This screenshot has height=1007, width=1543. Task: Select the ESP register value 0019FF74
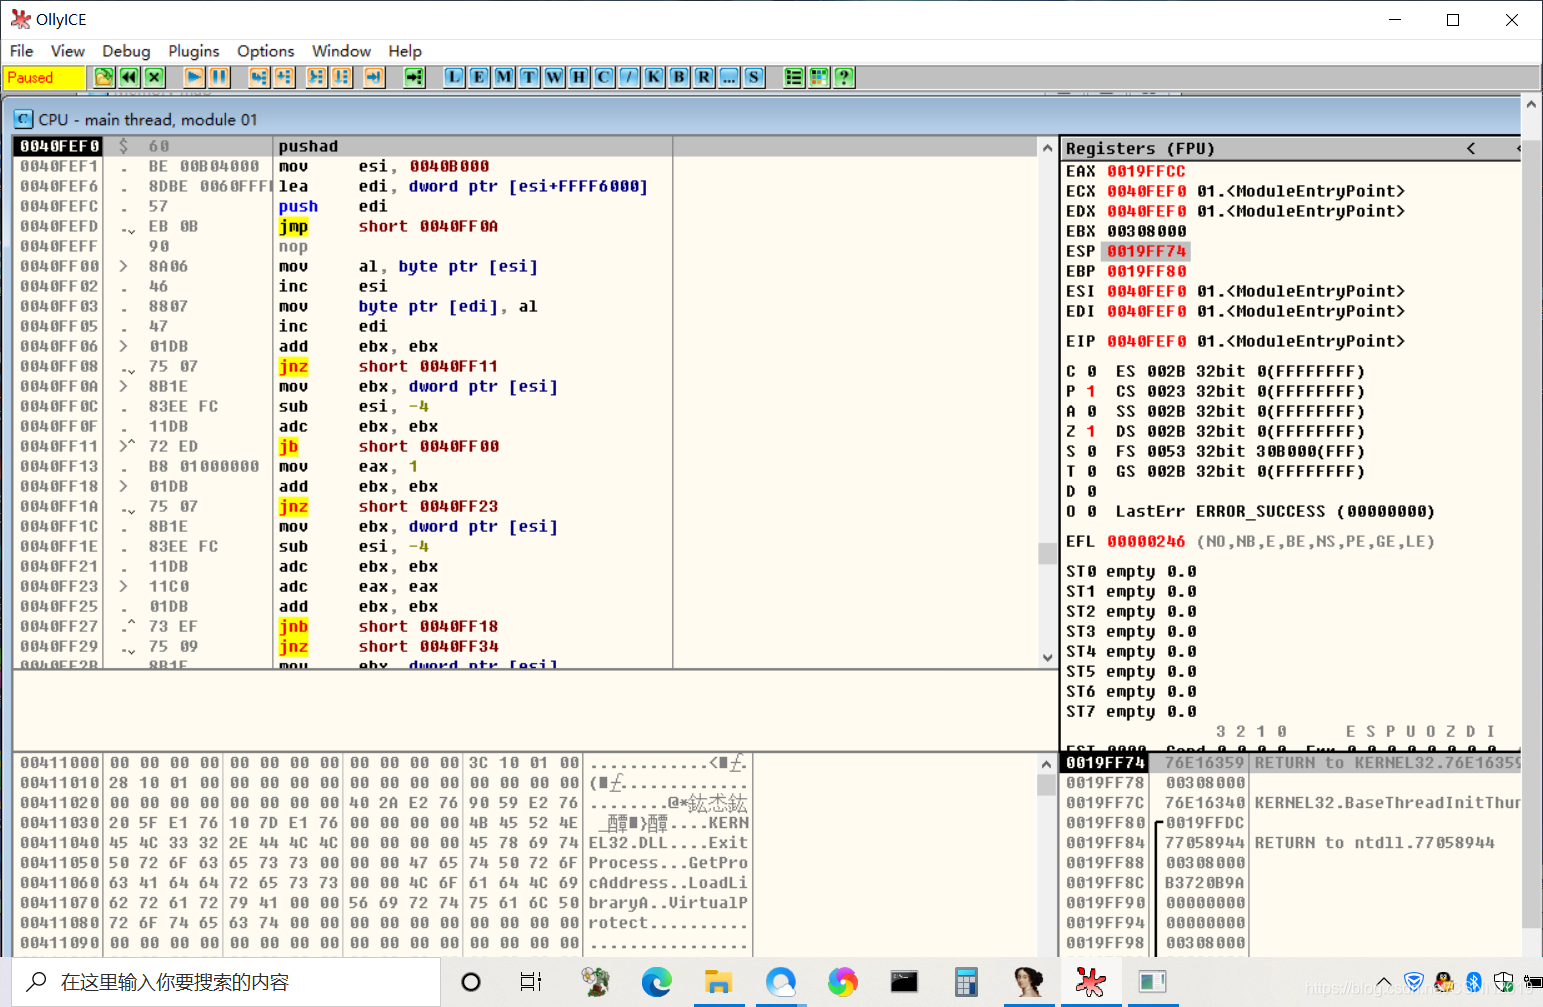click(1146, 251)
